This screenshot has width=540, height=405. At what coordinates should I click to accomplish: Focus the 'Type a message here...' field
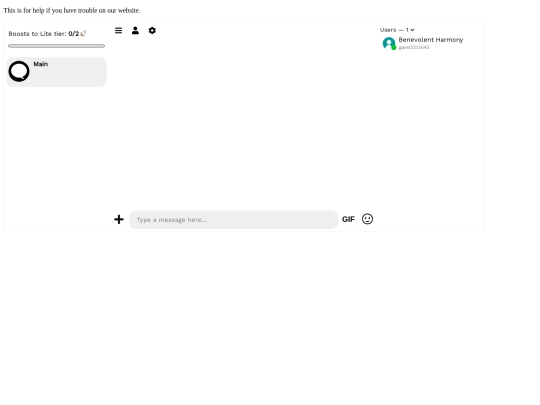tap(233, 220)
